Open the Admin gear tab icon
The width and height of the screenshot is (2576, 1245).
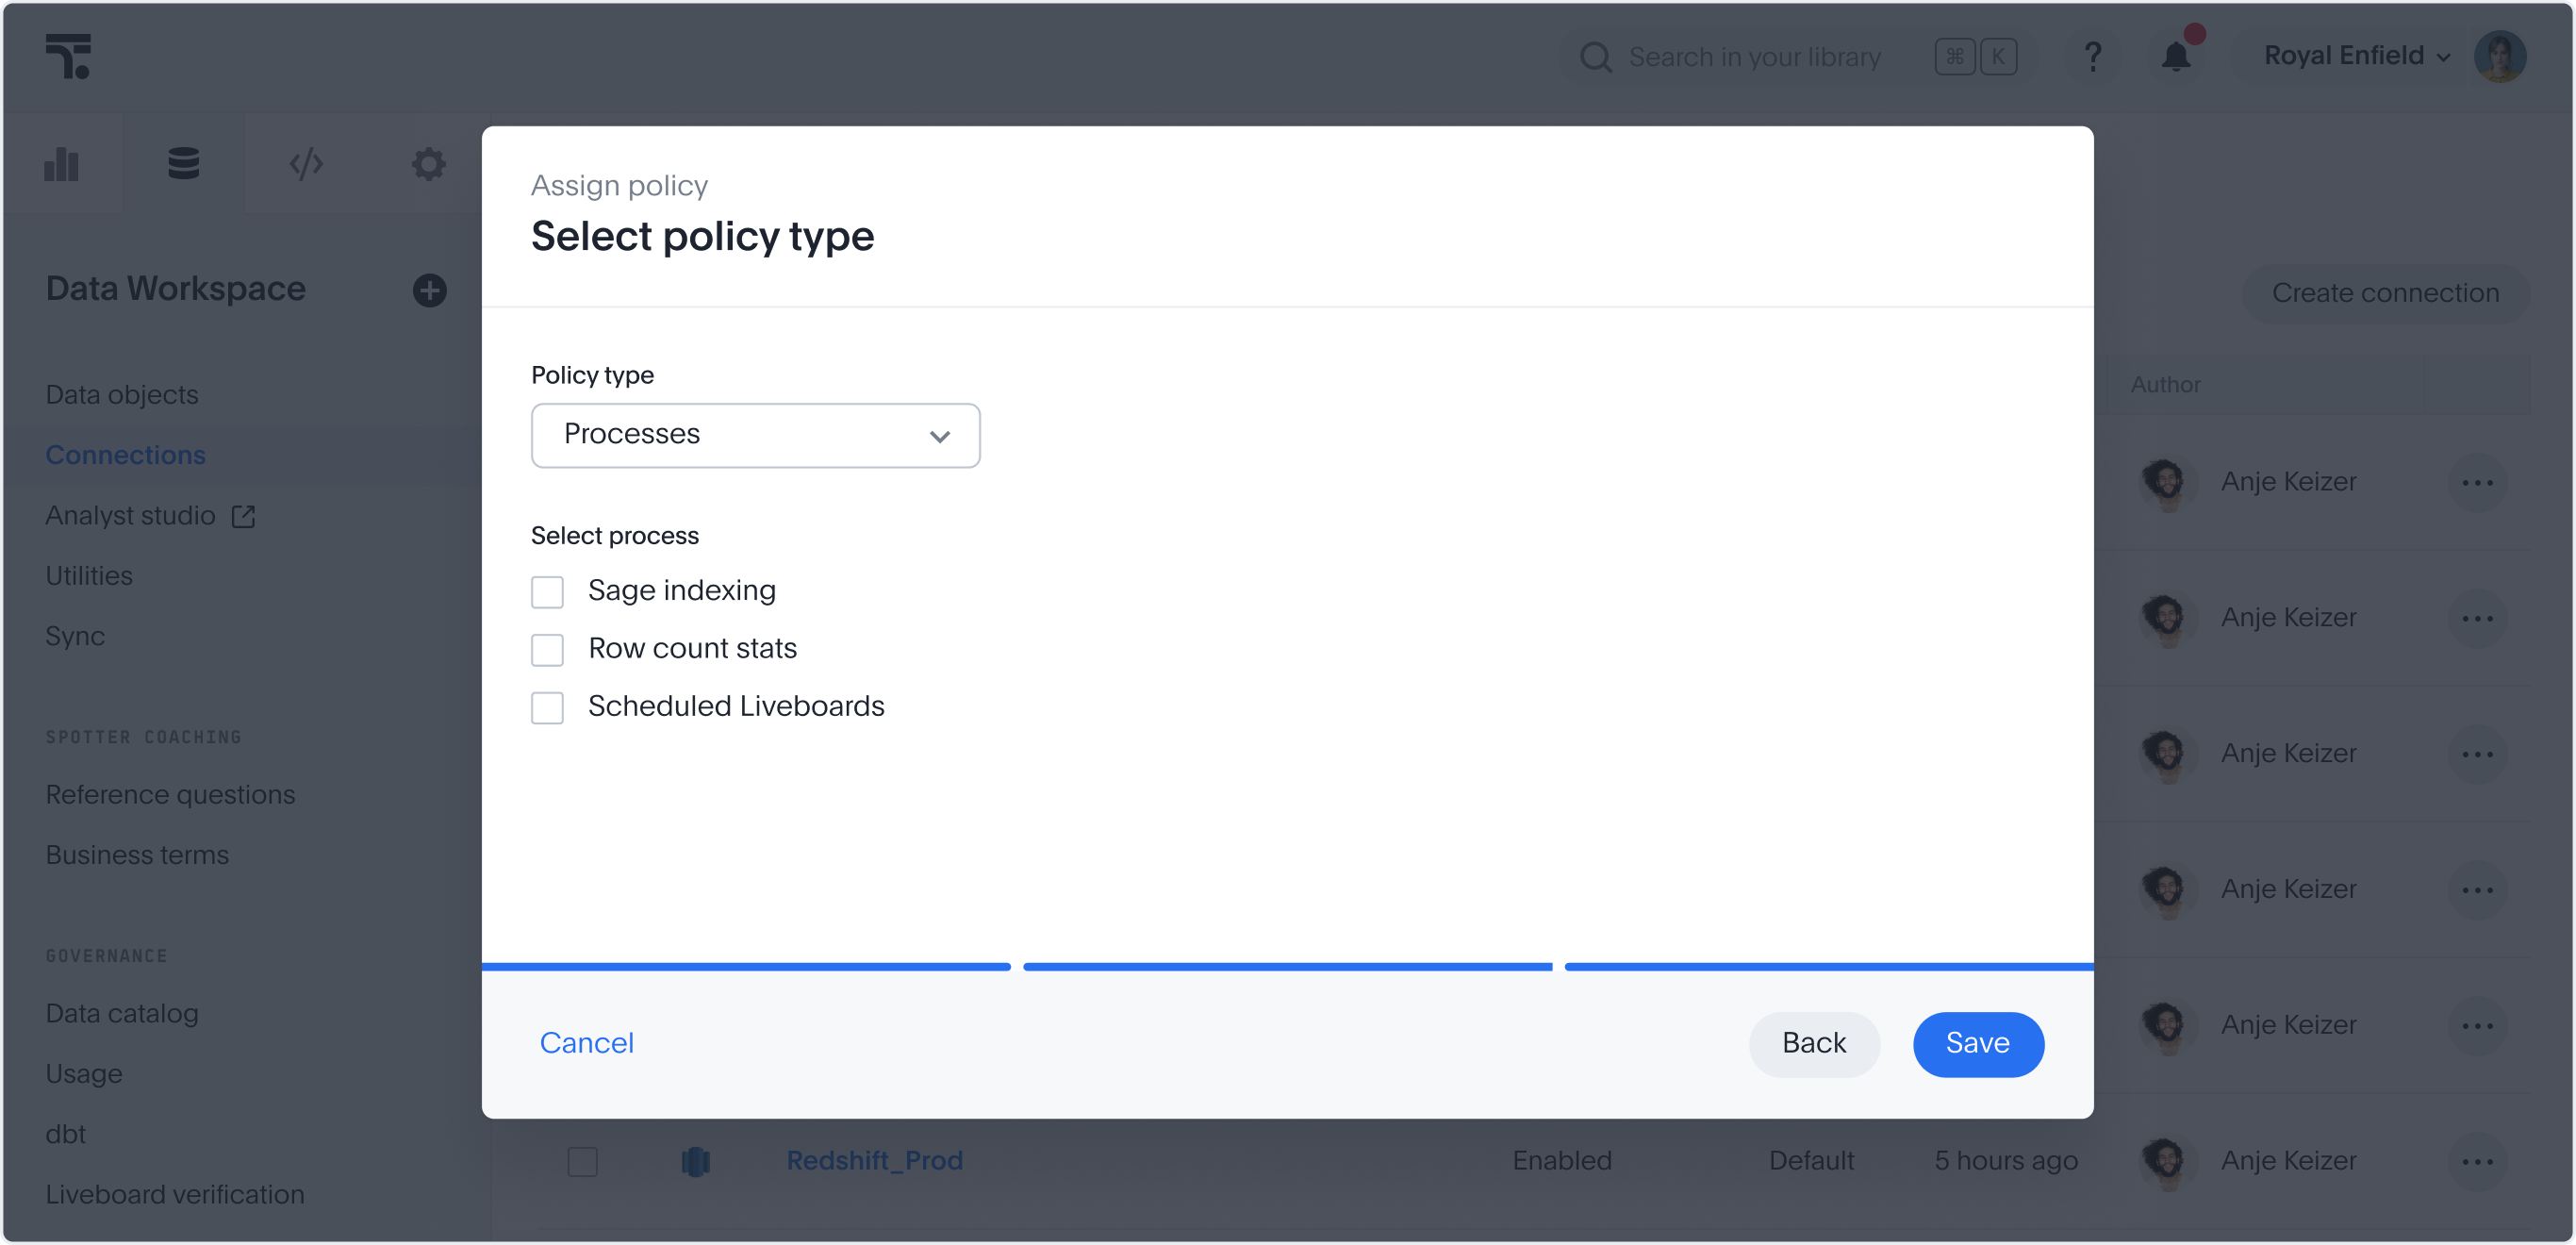(x=429, y=163)
